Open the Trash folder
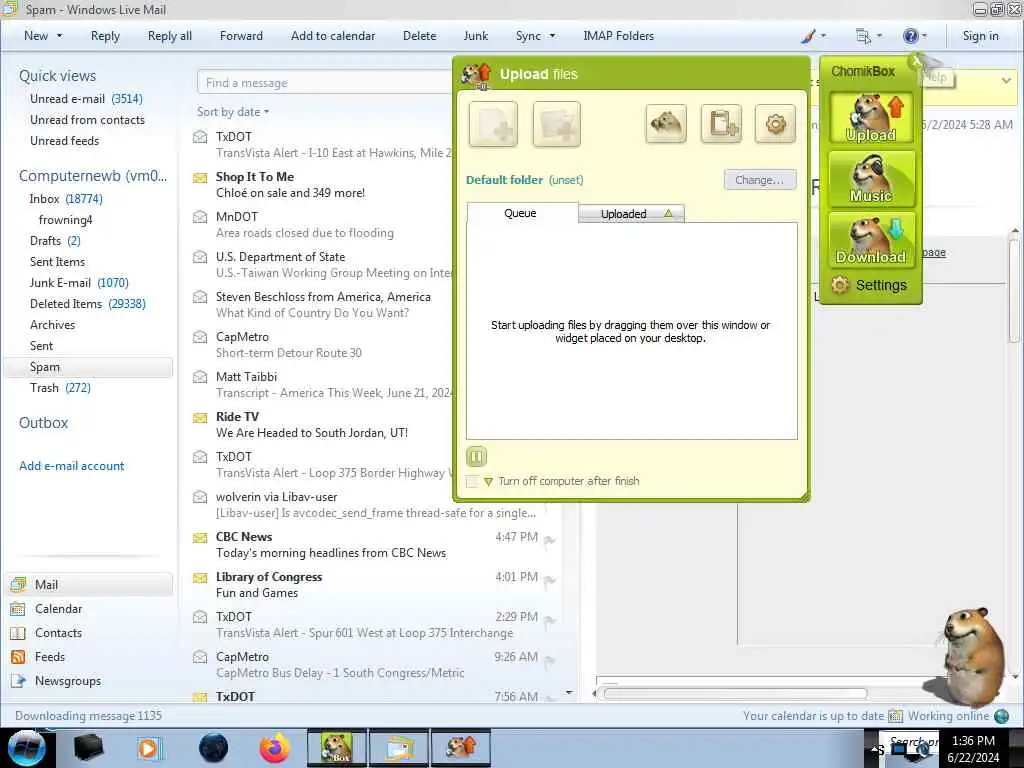 [60, 388]
